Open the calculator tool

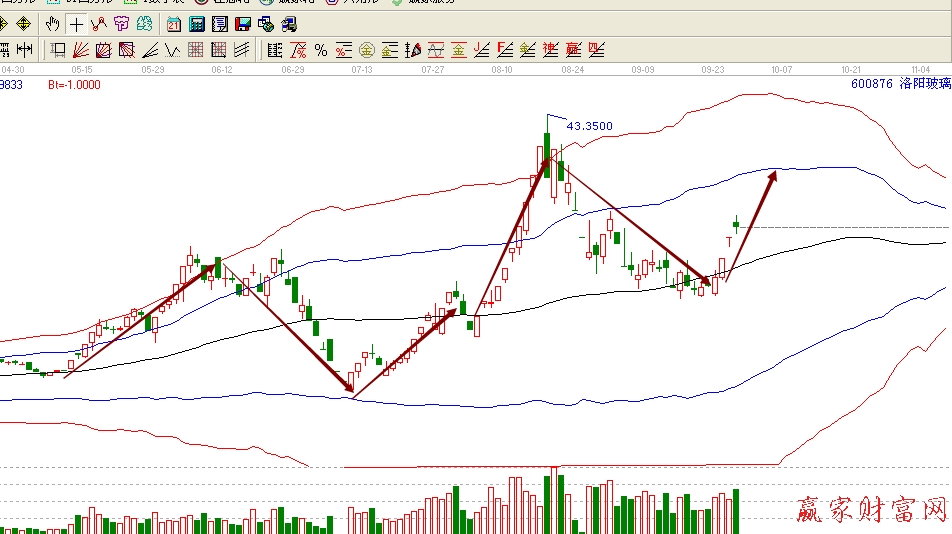tap(198, 23)
